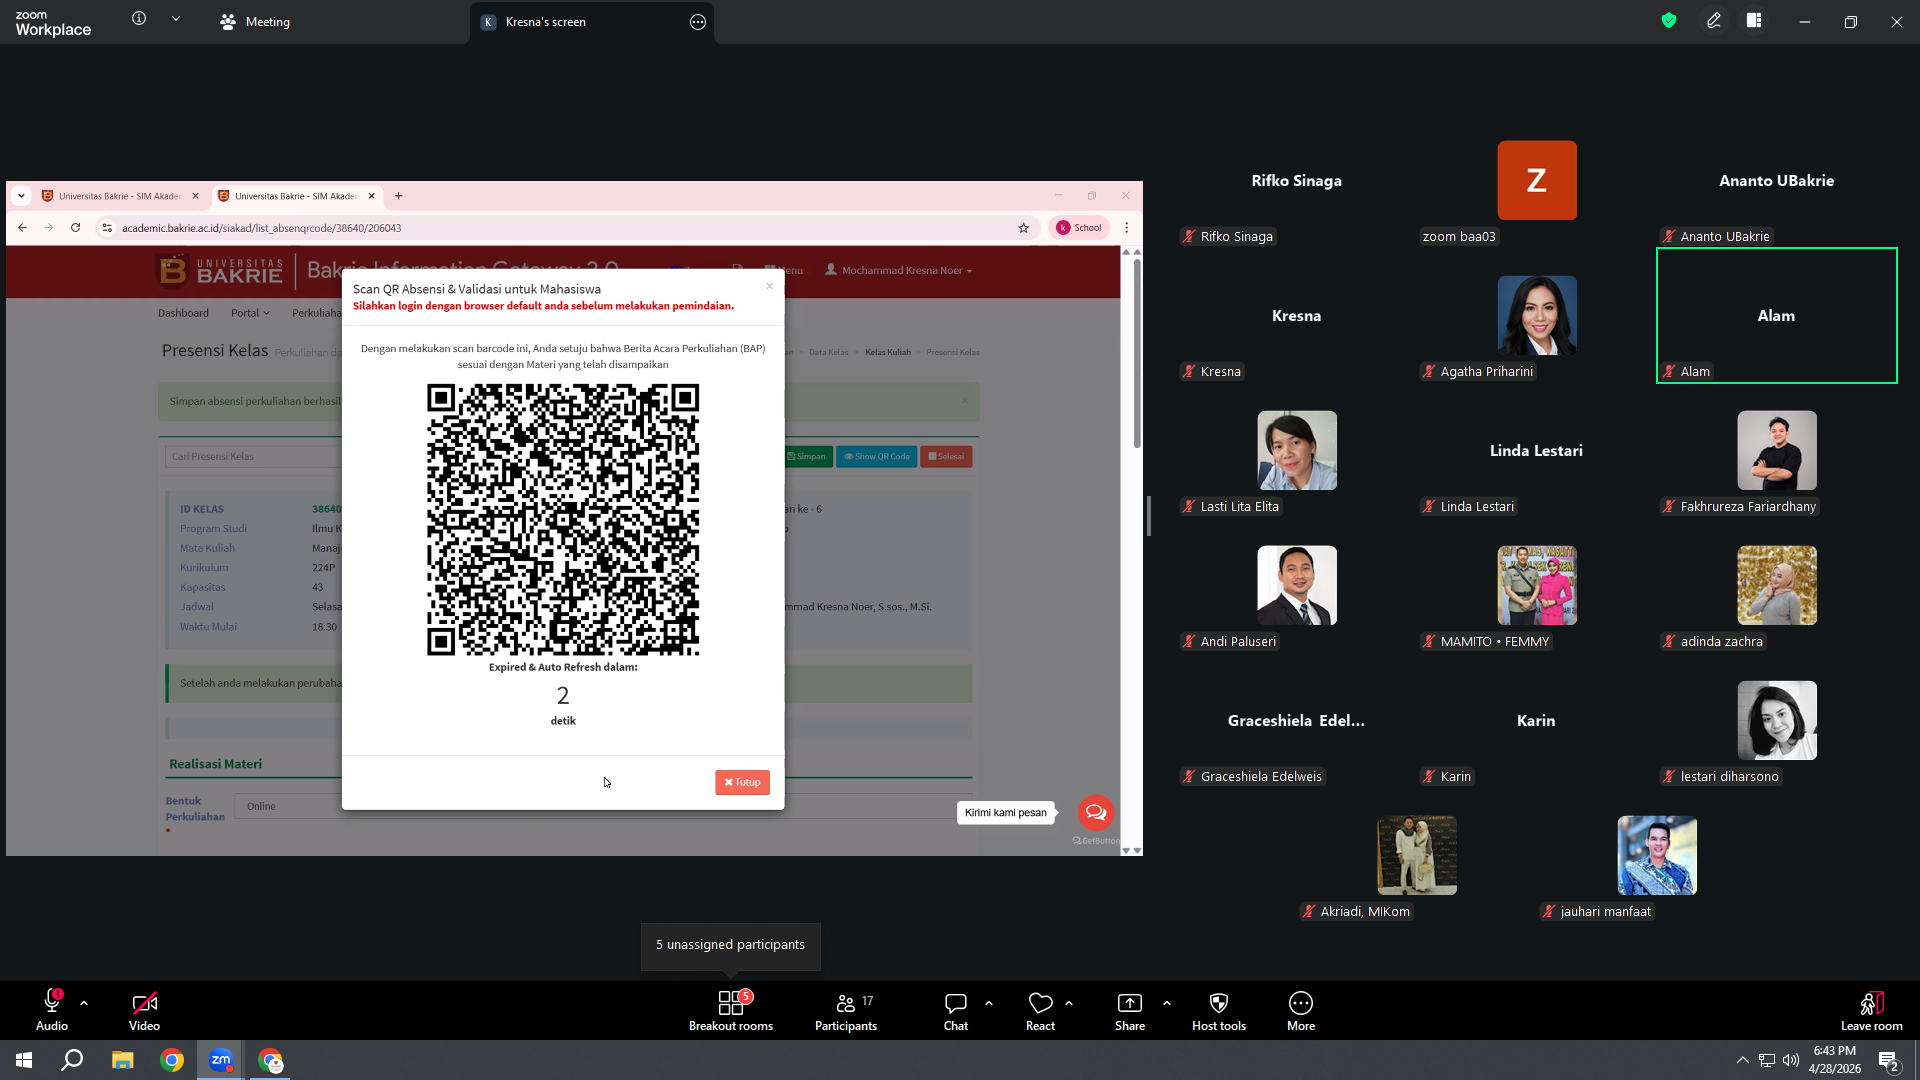
Task: Select the first Universitas Bakrie browser tab
Action: [119, 196]
